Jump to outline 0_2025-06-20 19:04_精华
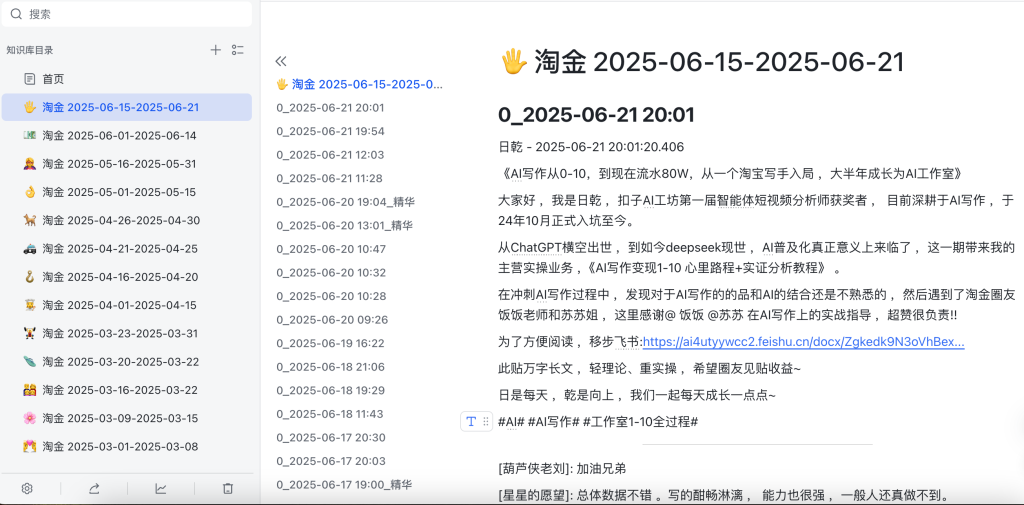 pyautogui.click(x=345, y=202)
